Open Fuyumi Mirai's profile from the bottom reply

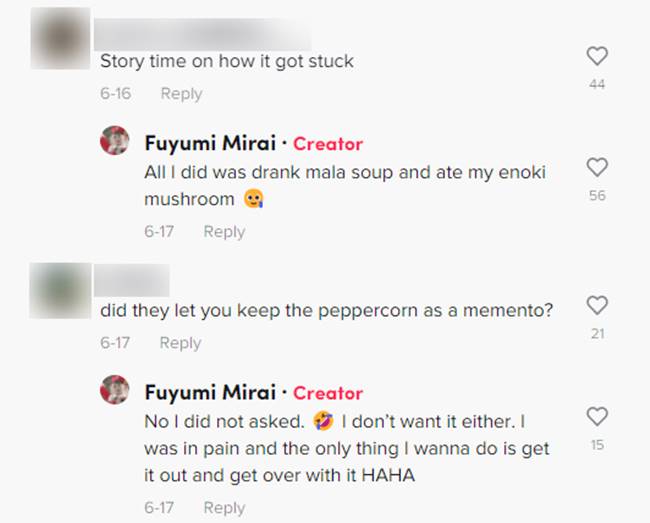[x=210, y=392]
